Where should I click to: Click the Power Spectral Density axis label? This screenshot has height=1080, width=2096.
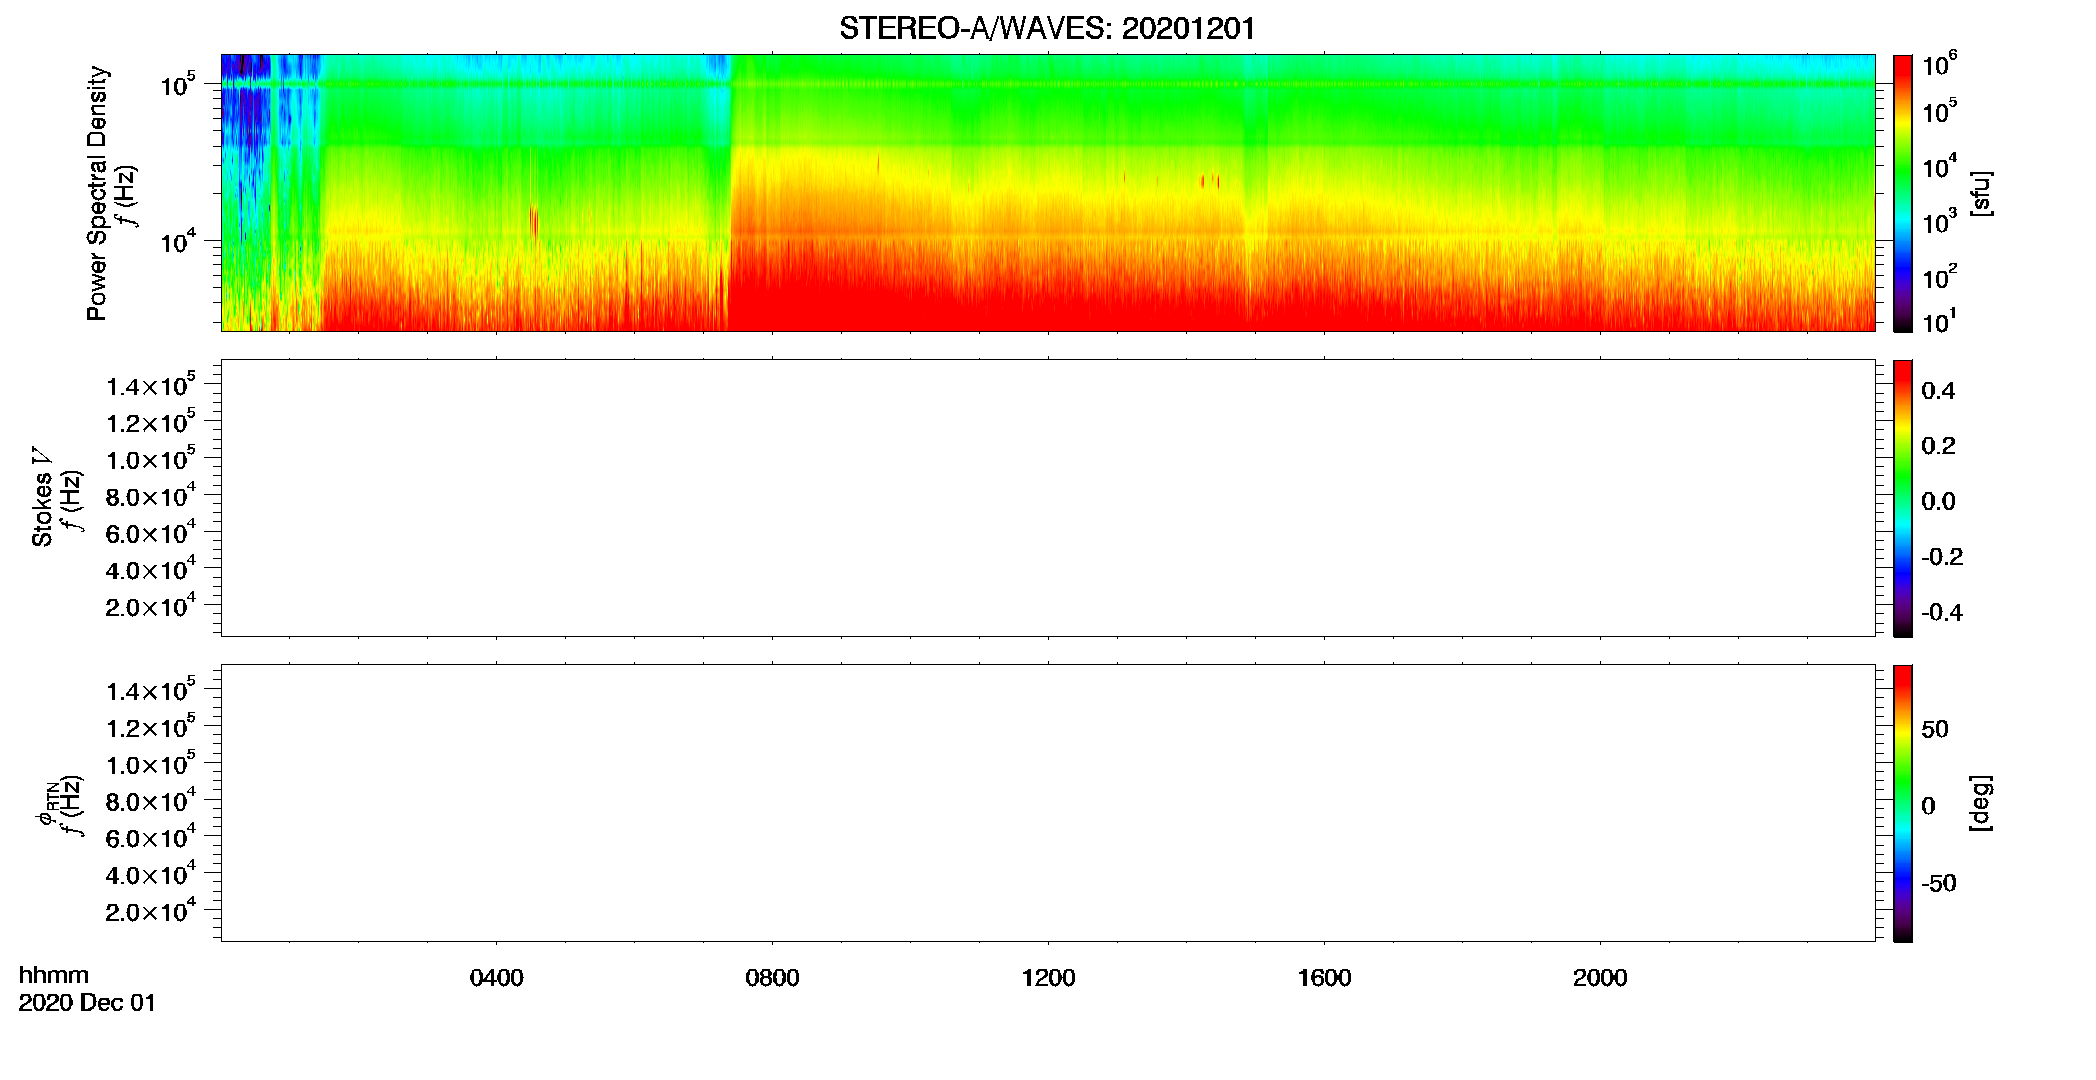[x=97, y=193]
